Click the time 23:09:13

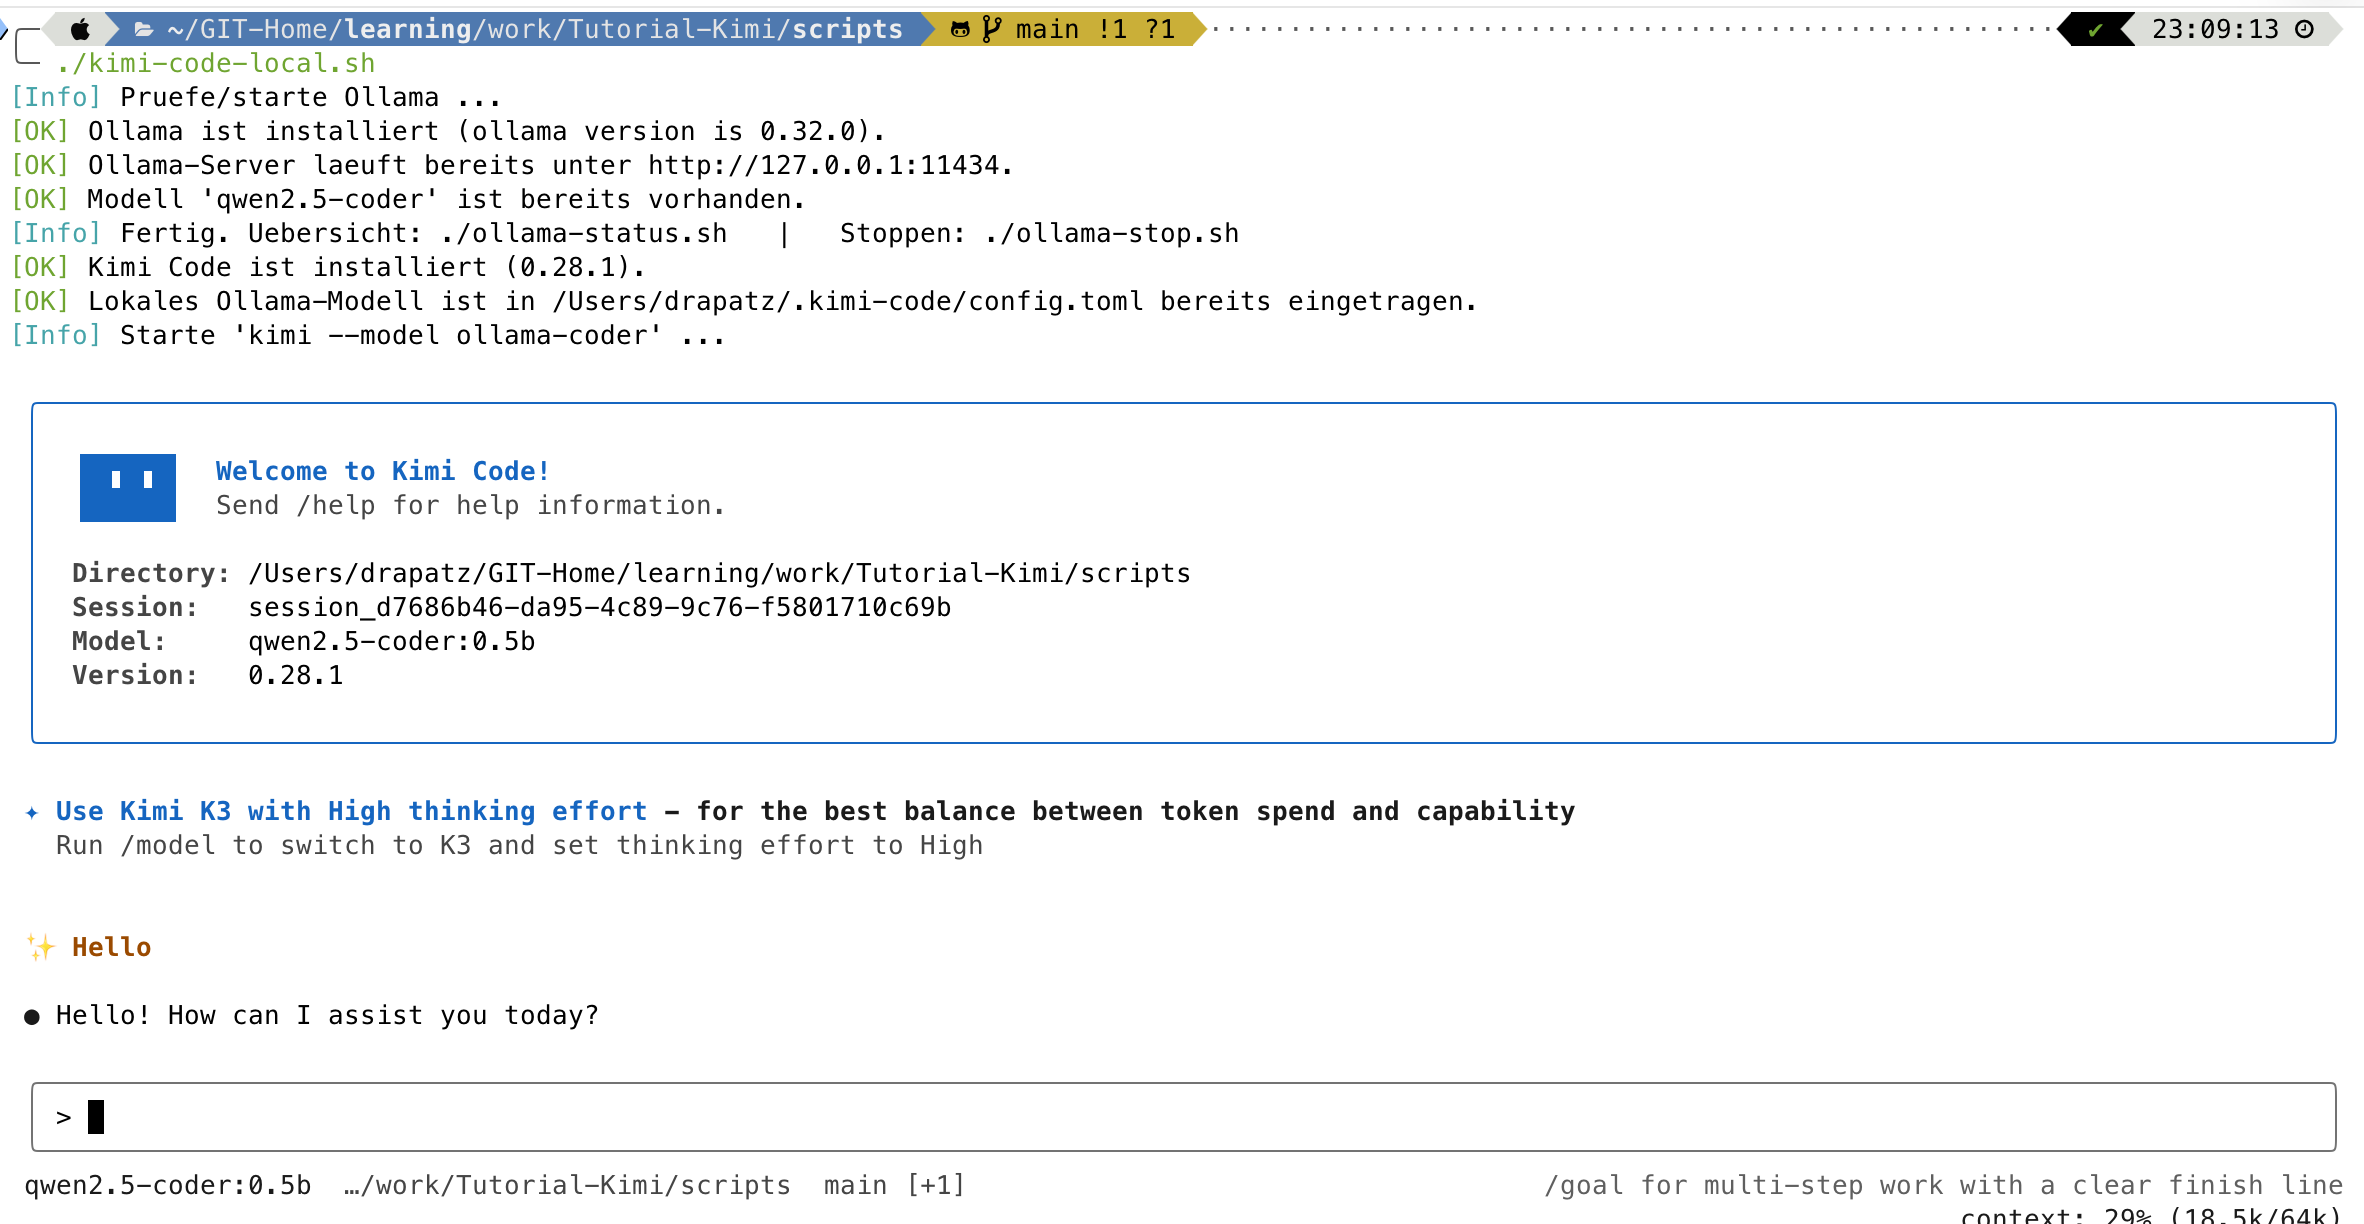tap(2215, 29)
